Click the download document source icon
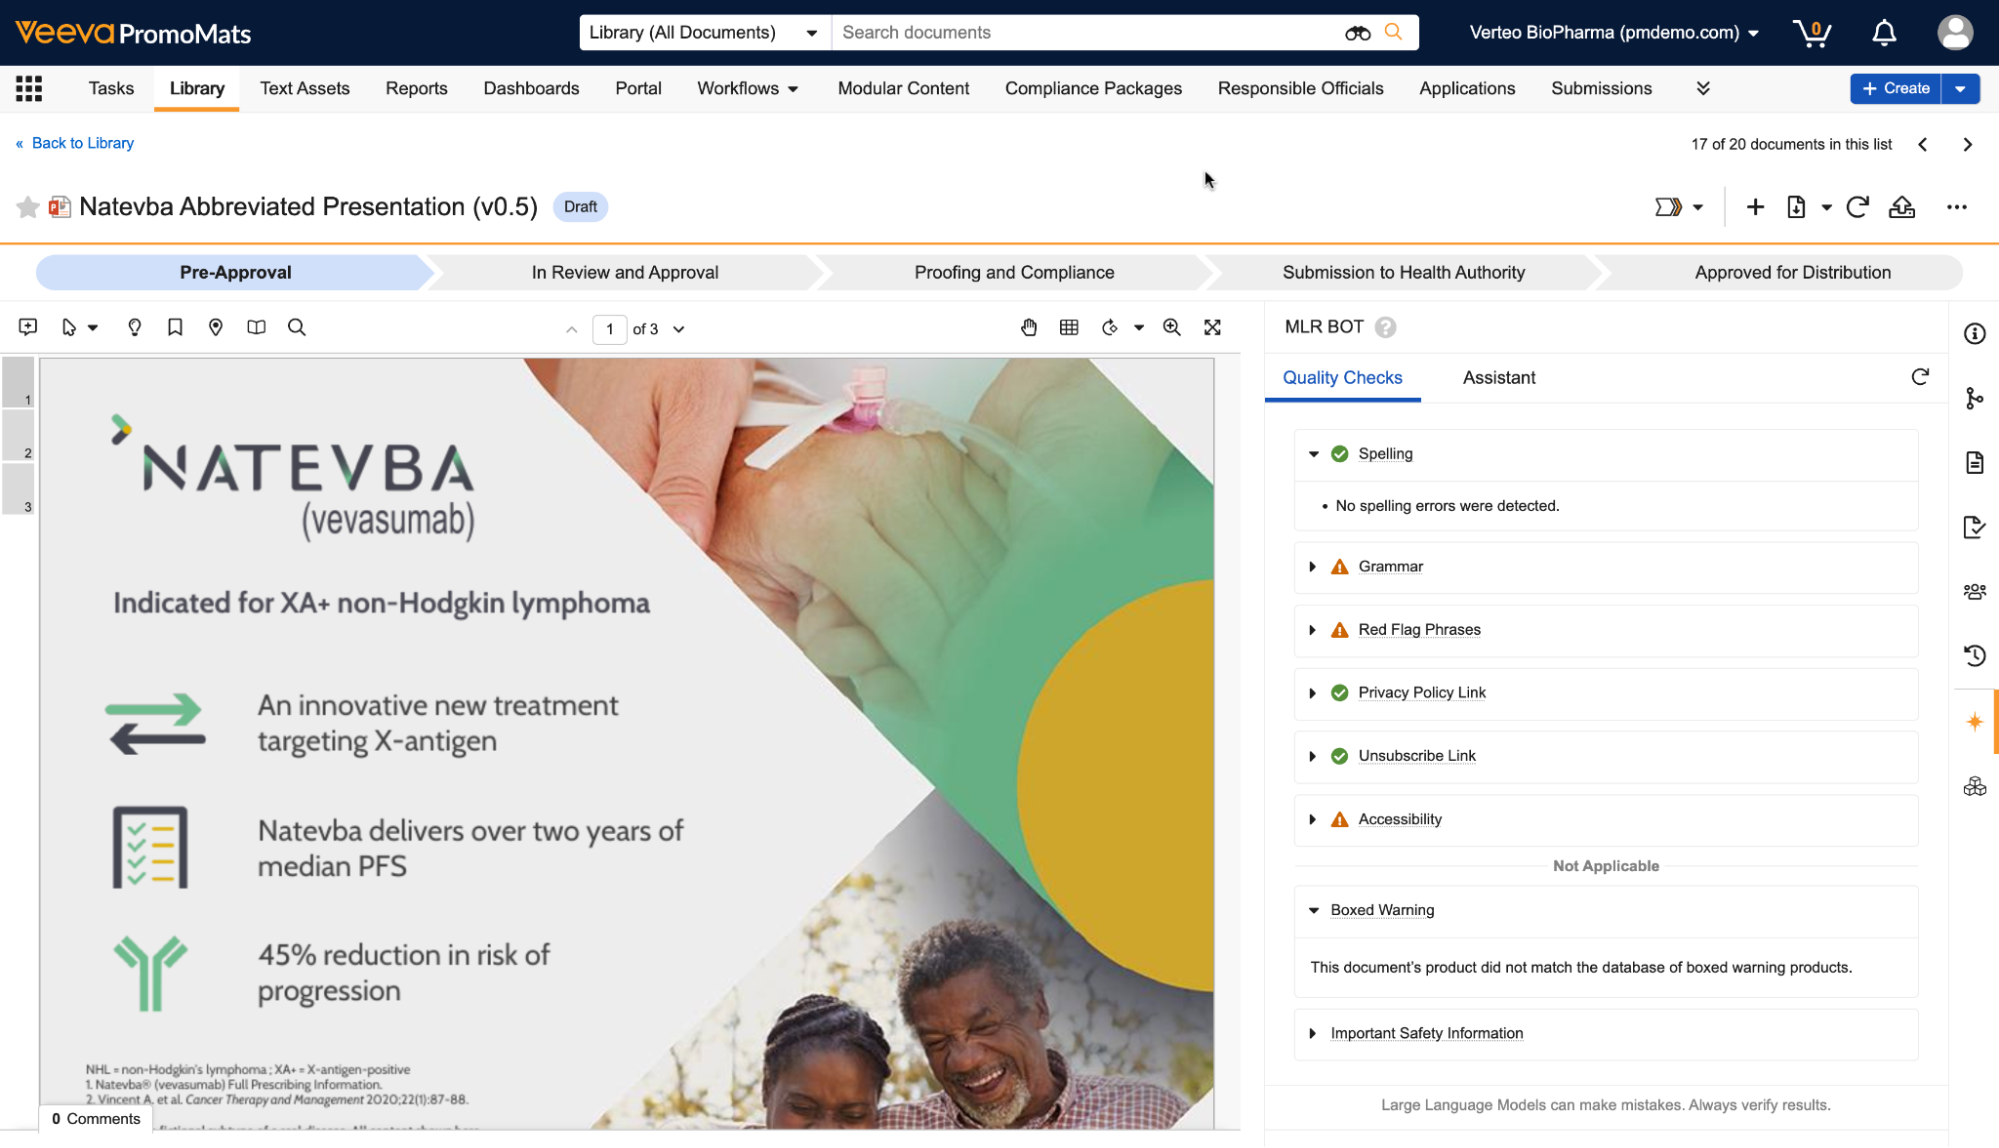Screen dimensions: 1999x1148 1796,207
